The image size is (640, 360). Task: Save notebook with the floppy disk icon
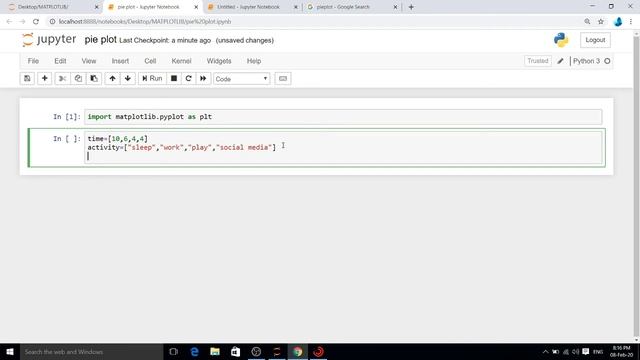click(27, 78)
